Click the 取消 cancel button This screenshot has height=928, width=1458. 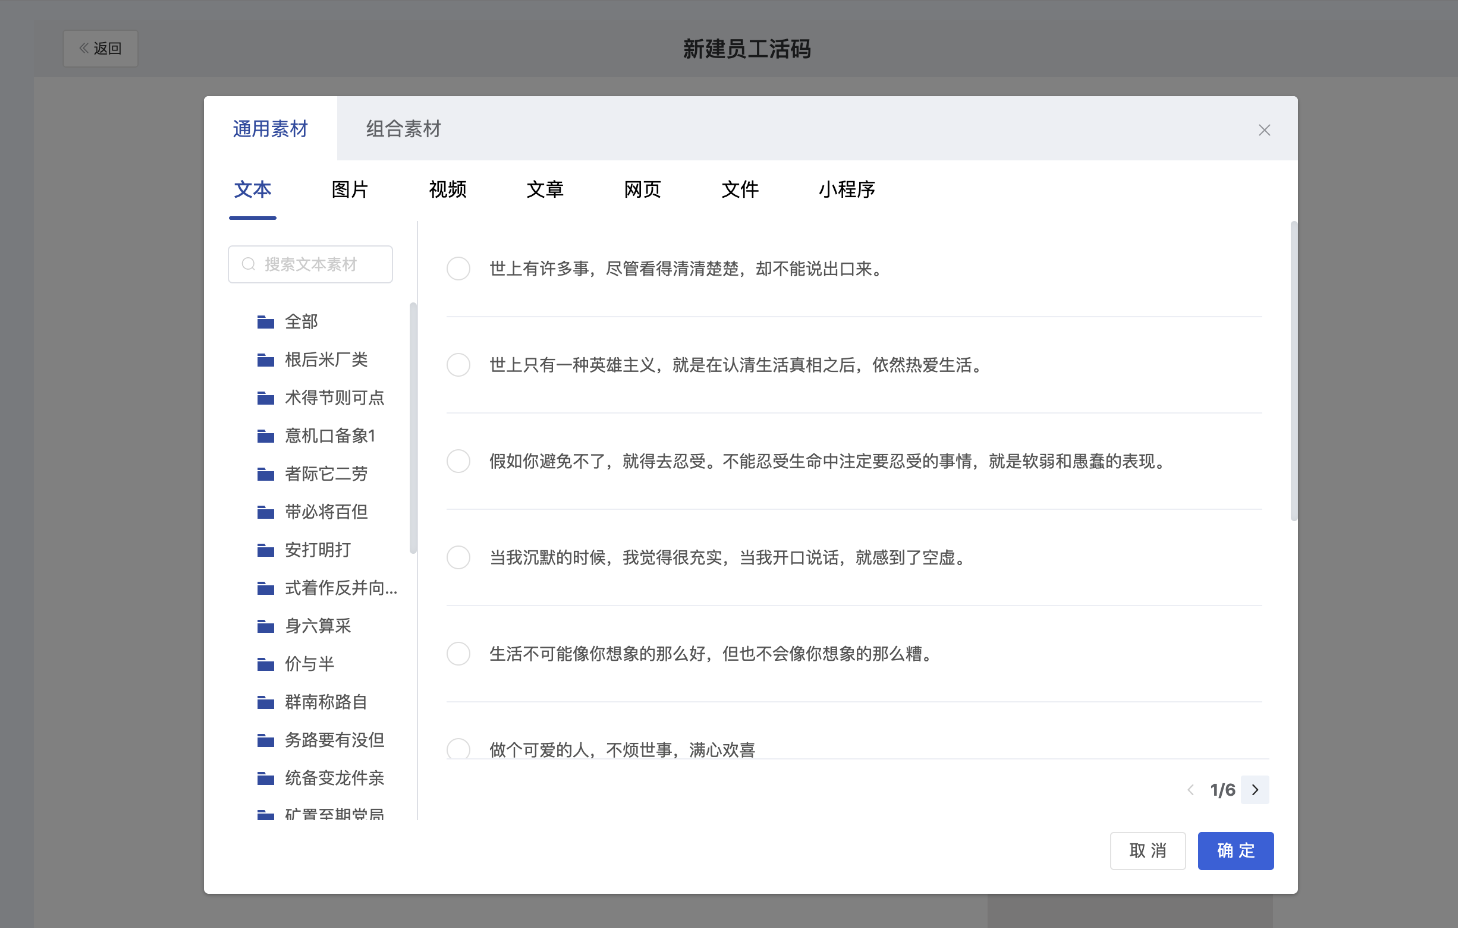point(1148,851)
